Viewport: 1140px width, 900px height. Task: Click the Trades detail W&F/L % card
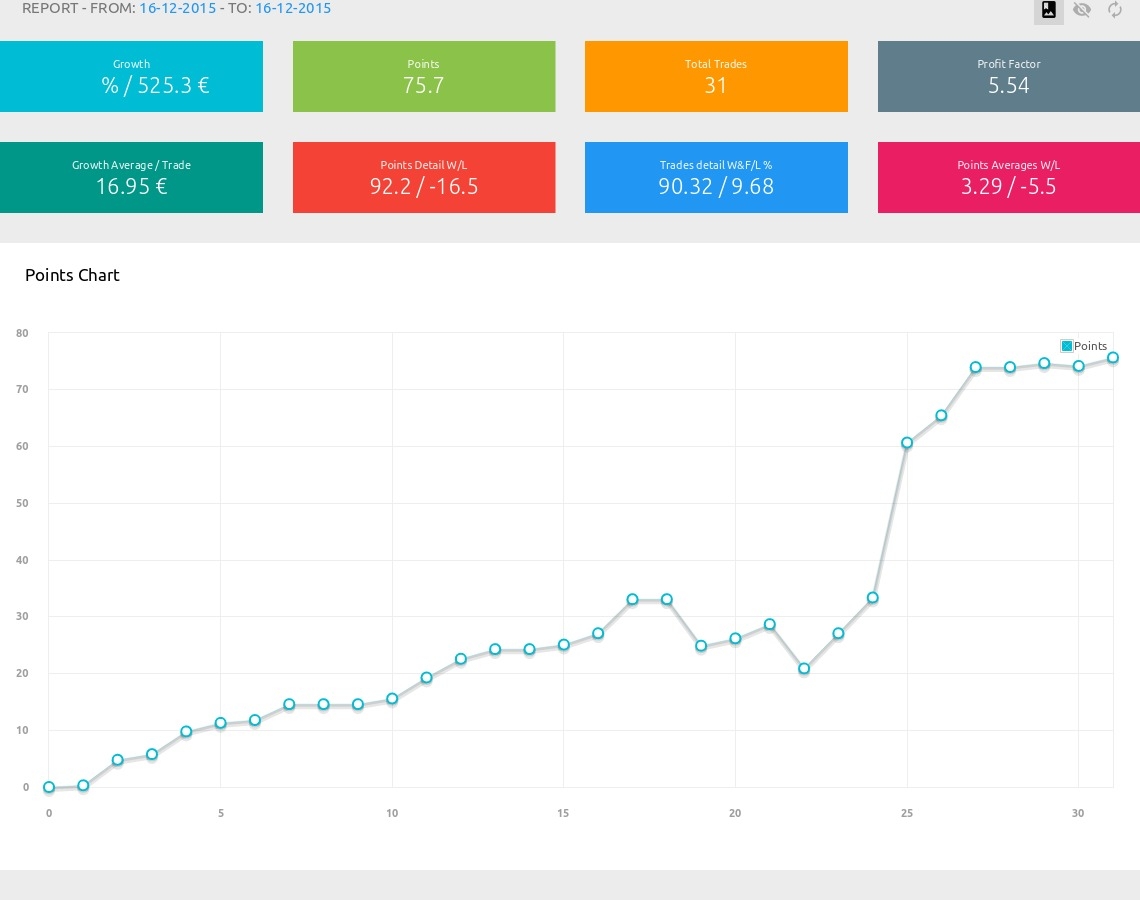point(716,177)
